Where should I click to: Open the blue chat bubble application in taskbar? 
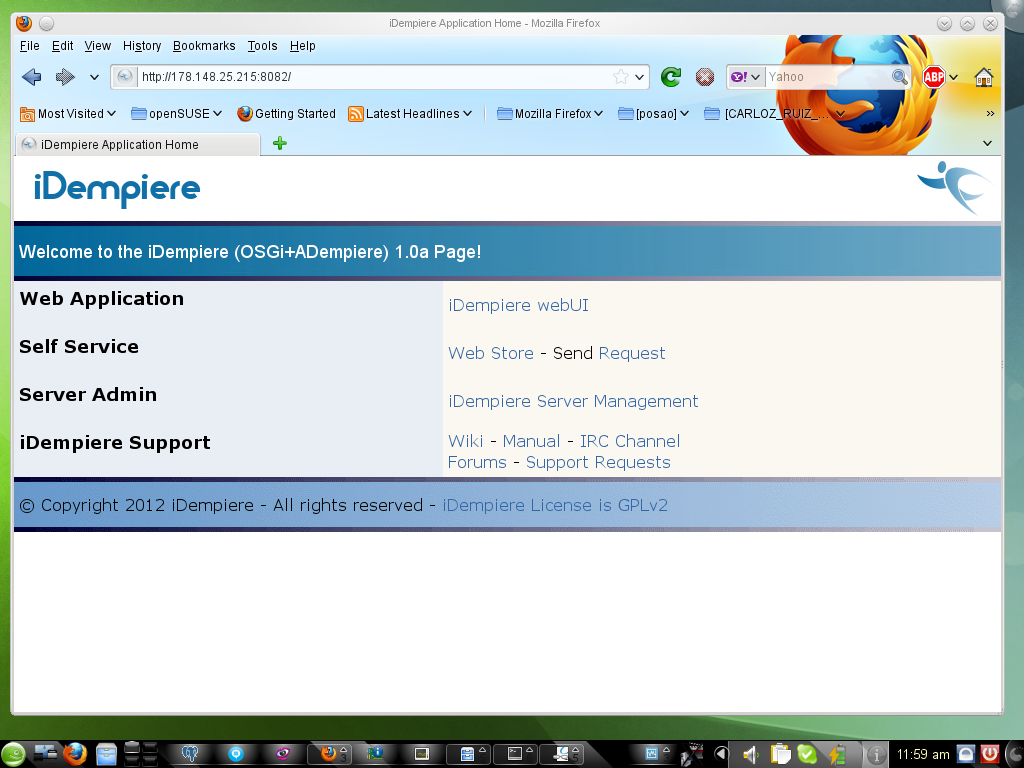(x=236, y=754)
